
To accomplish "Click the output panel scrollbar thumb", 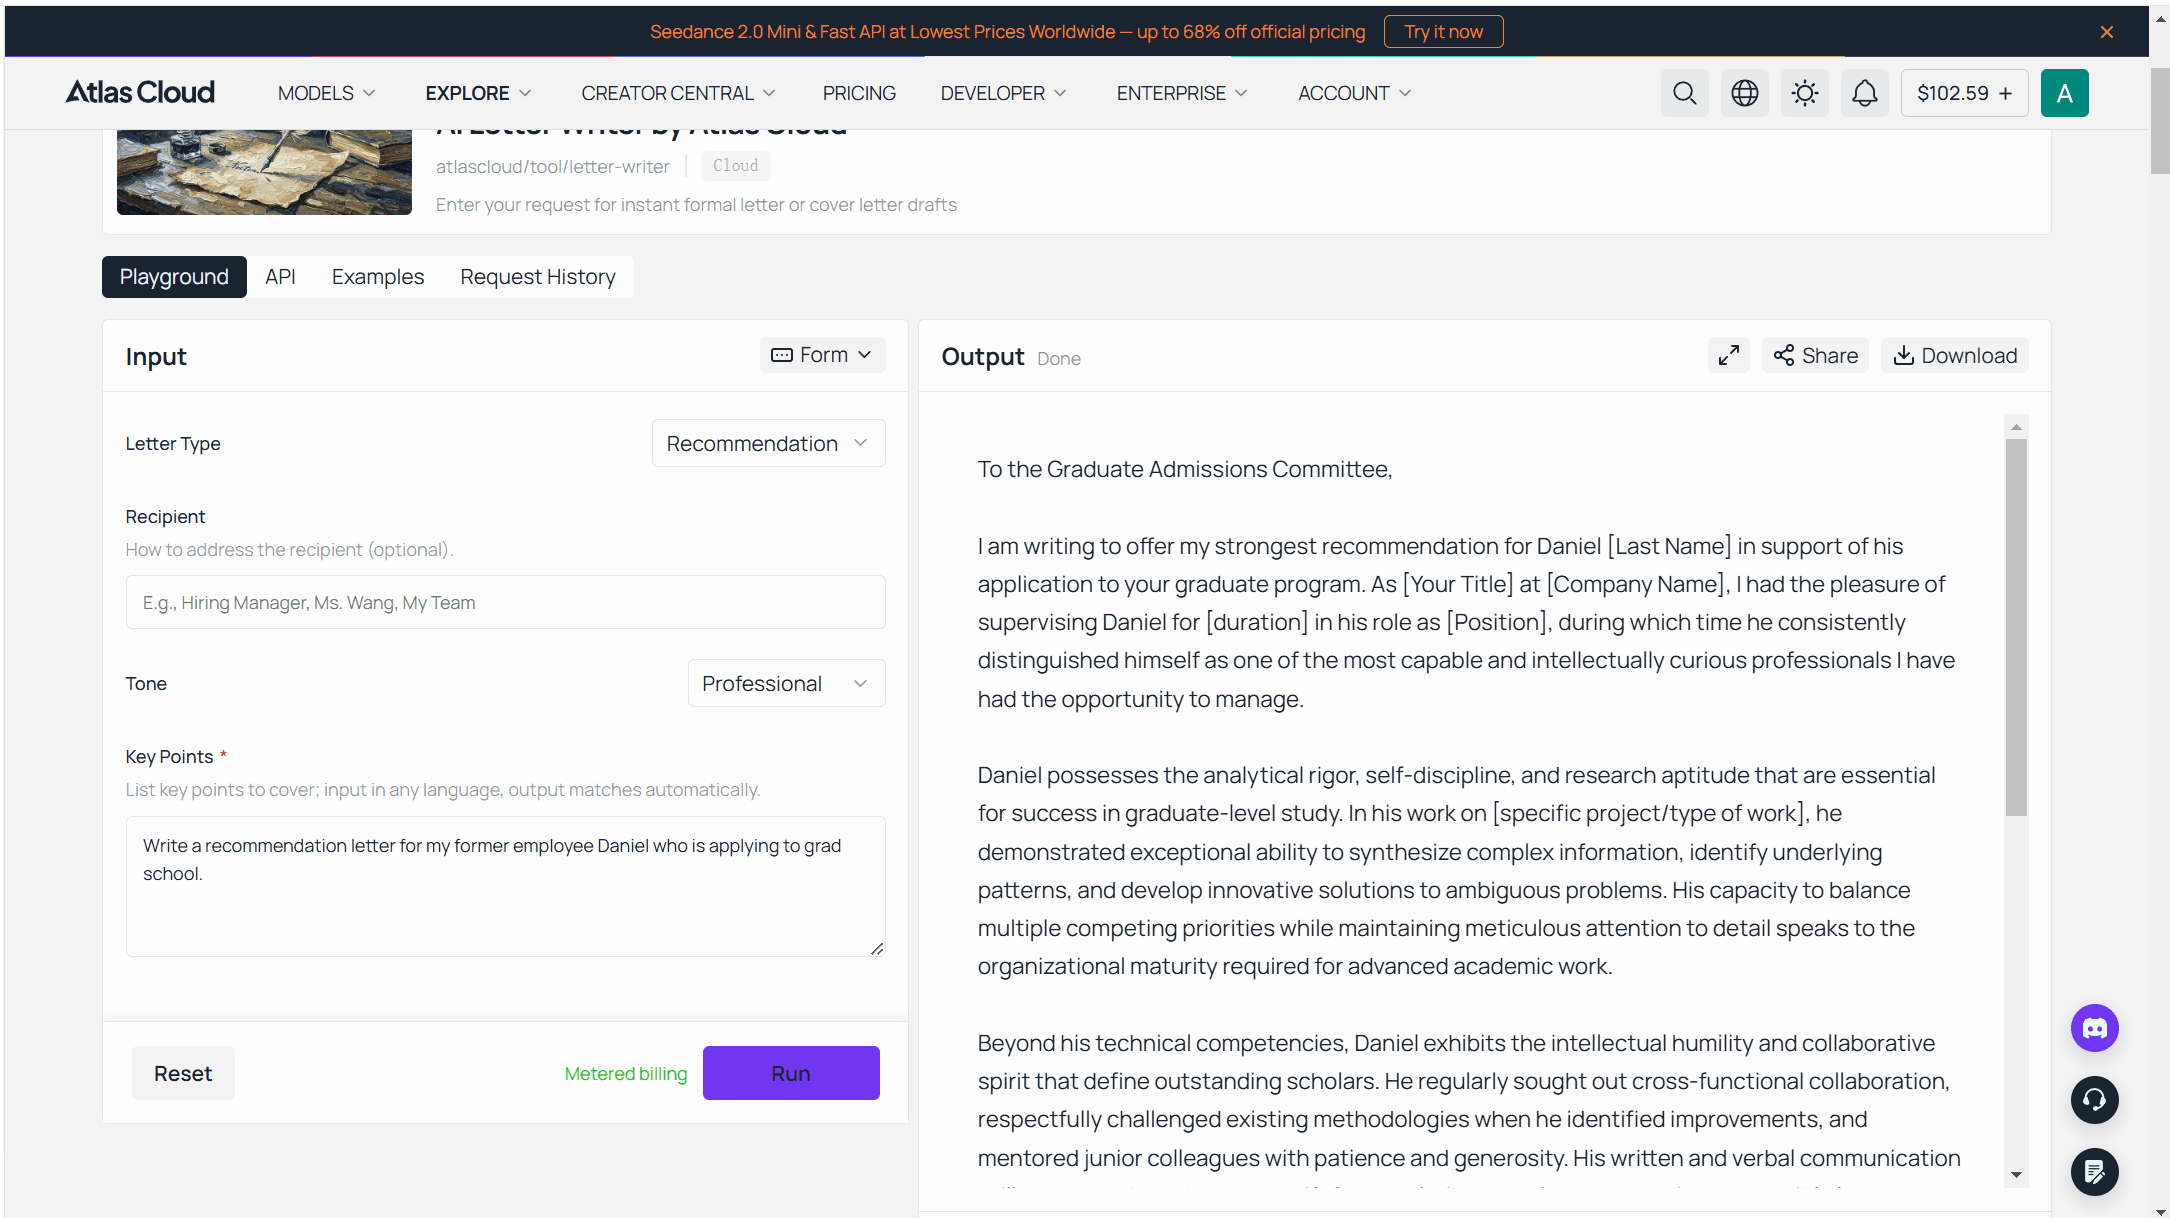I will 2016,627.
